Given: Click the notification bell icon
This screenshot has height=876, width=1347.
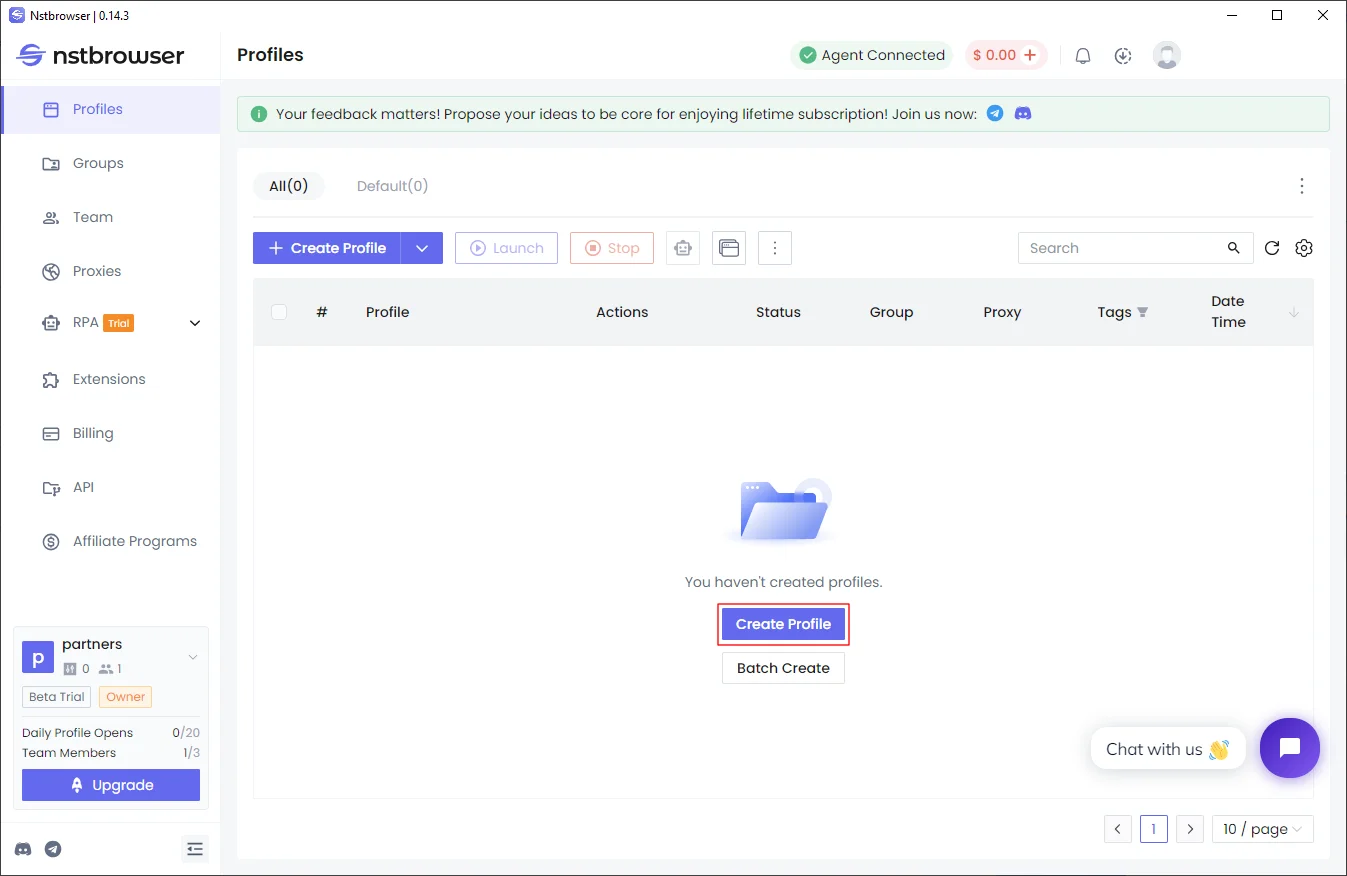Looking at the screenshot, I should [1082, 56].
